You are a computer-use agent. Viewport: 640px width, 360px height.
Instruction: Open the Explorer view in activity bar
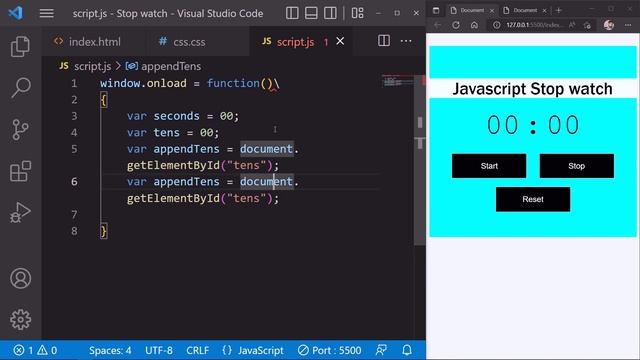pyautogui.click(x=20, y=46)
